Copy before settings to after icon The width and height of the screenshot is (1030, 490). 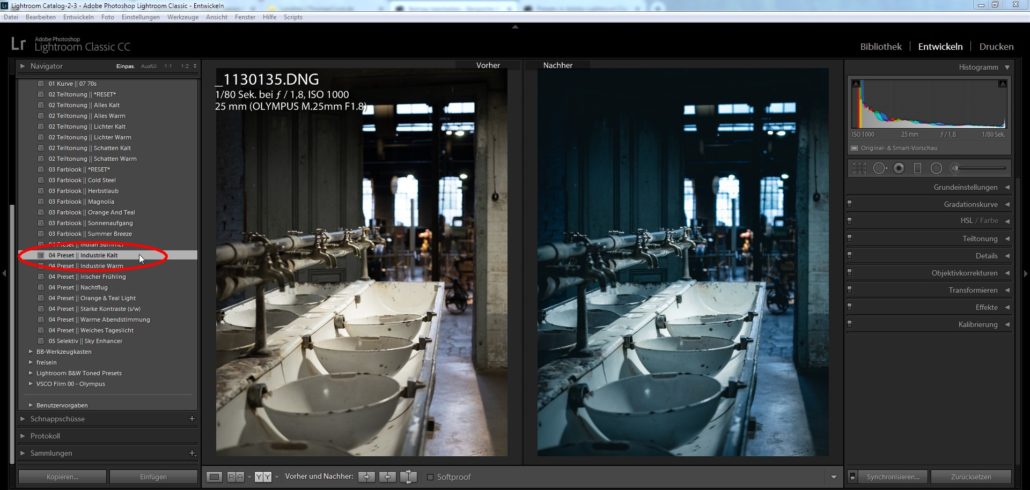click(367, 477)
